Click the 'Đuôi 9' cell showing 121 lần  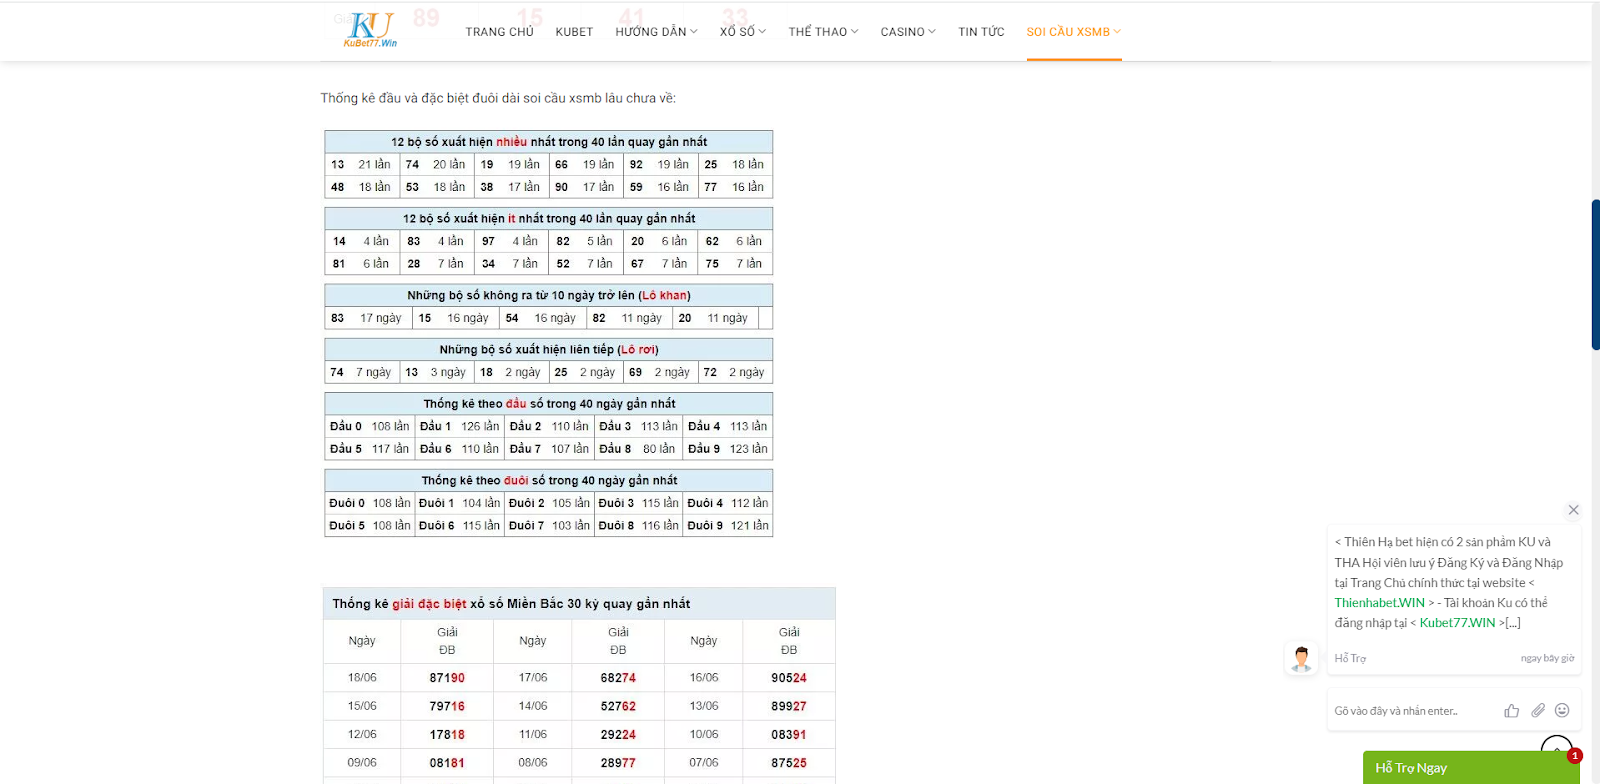pyautogui.click(x=728, y=526)
